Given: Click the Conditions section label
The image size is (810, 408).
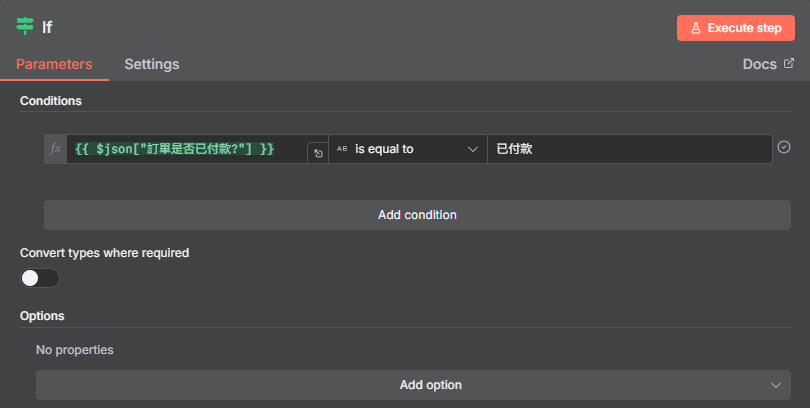Looking at the screenshot, I should point(51,101).
